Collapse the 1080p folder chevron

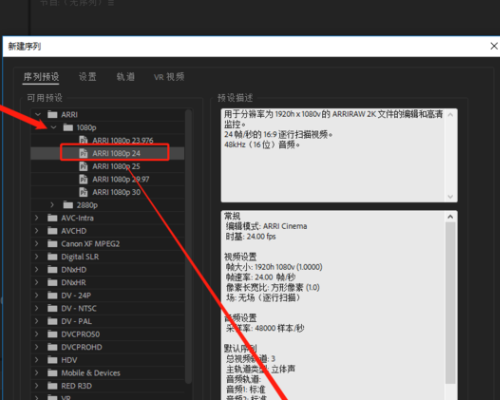coord(53,127)
